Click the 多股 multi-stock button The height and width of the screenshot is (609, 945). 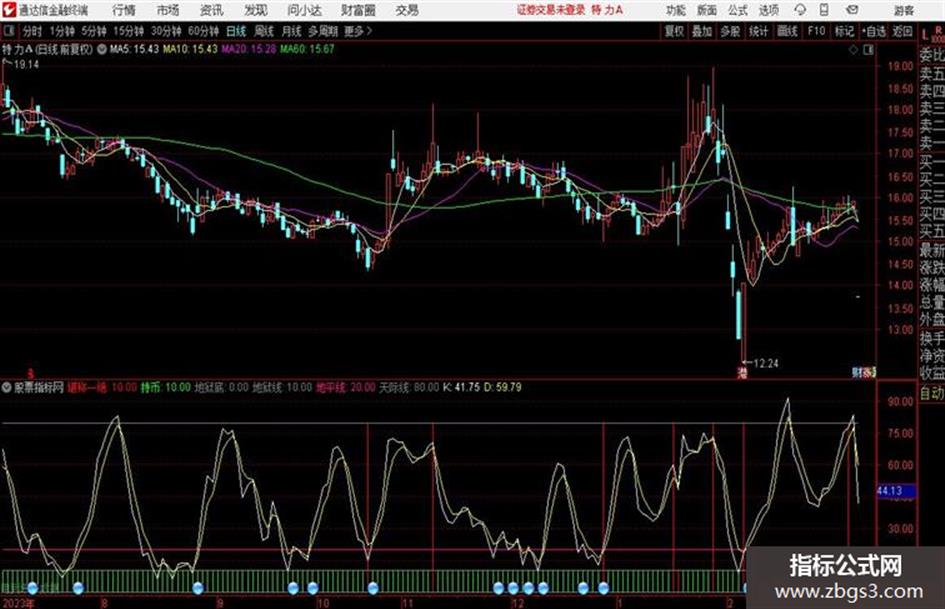pyautogui.click(x=730, y=31)
